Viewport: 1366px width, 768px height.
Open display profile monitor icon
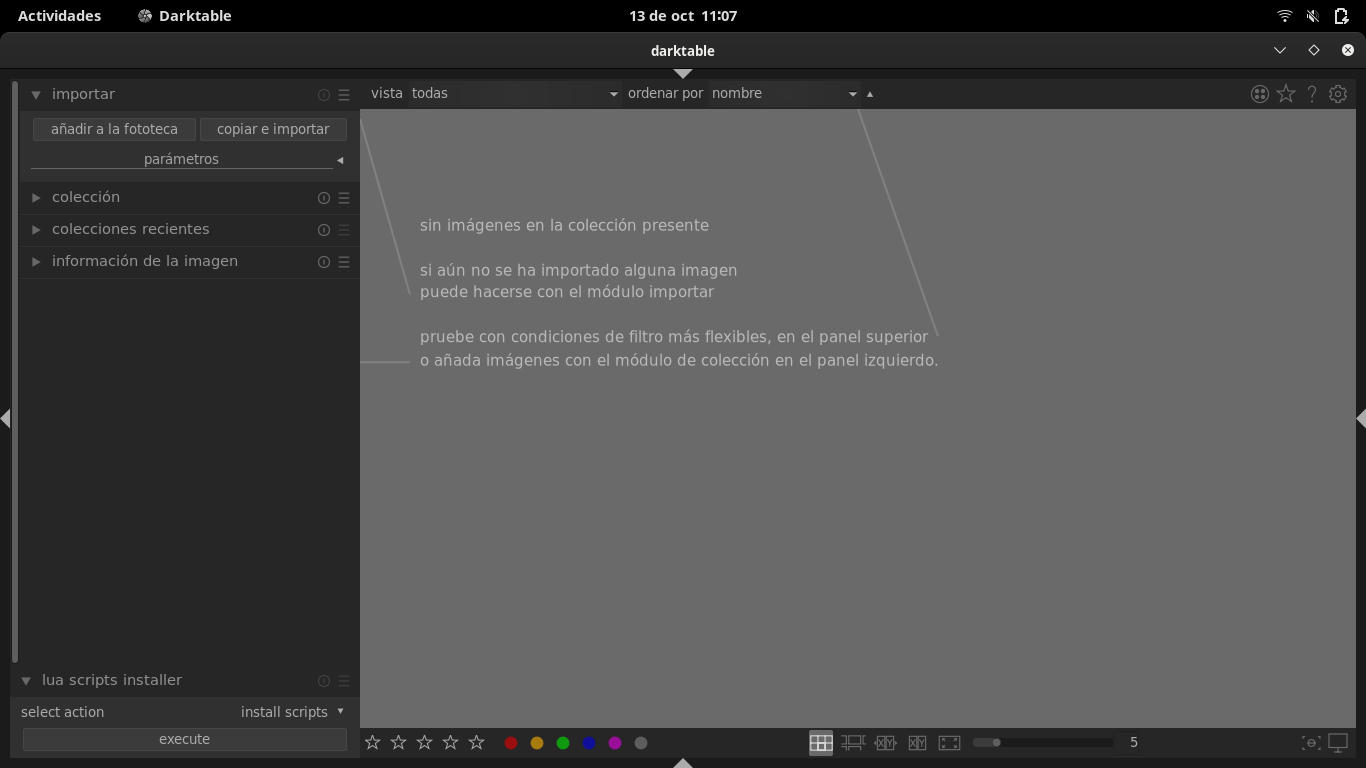pyautogui.click(x=1338, y=742)
